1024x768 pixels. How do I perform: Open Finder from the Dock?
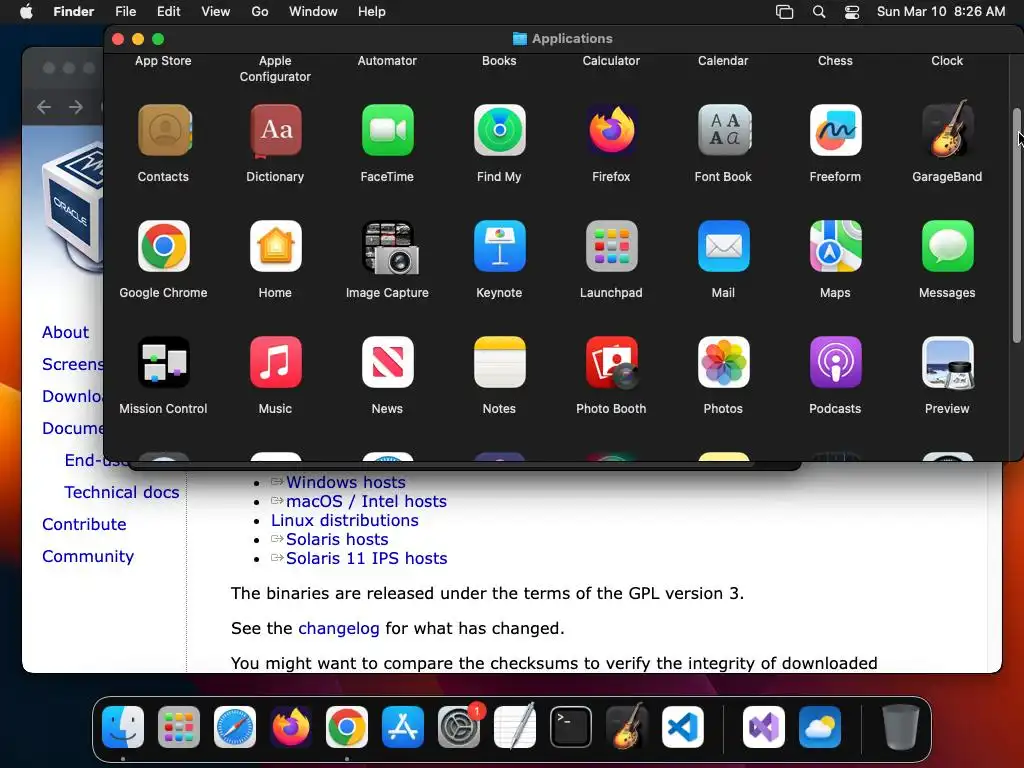[x=123, y=727]
